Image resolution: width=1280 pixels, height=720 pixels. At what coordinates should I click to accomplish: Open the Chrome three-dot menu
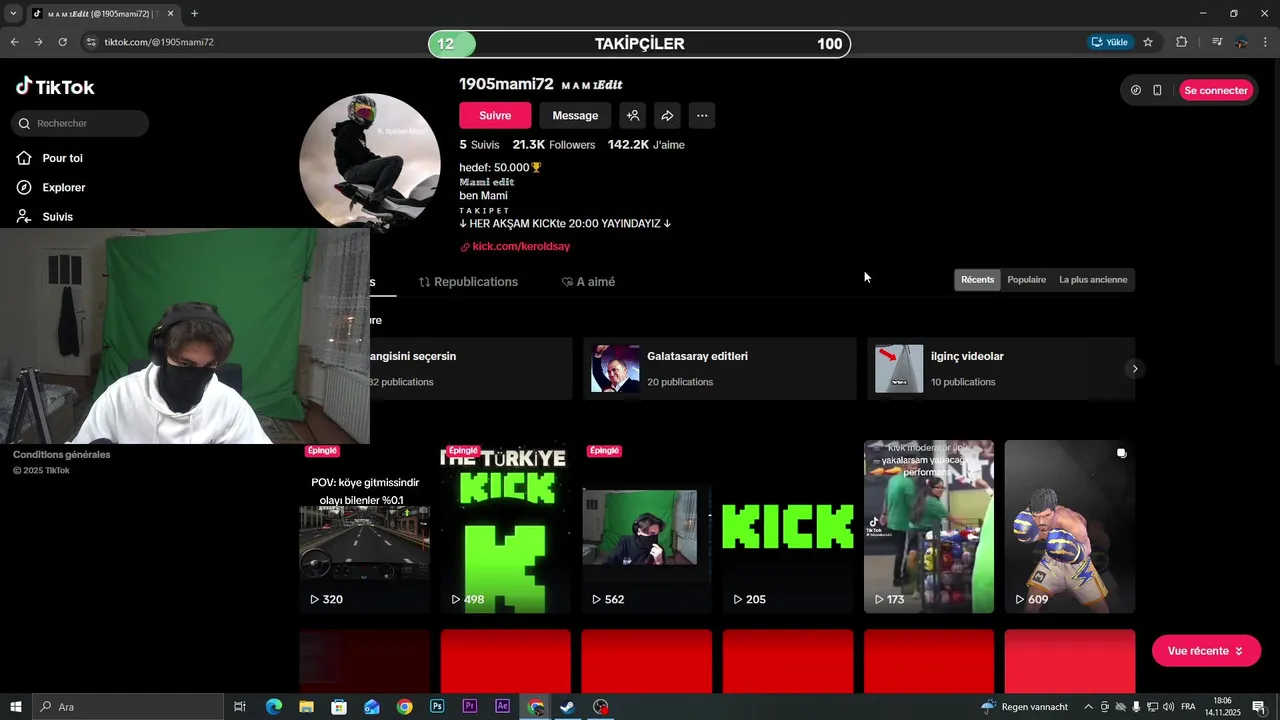(1266, 42)
